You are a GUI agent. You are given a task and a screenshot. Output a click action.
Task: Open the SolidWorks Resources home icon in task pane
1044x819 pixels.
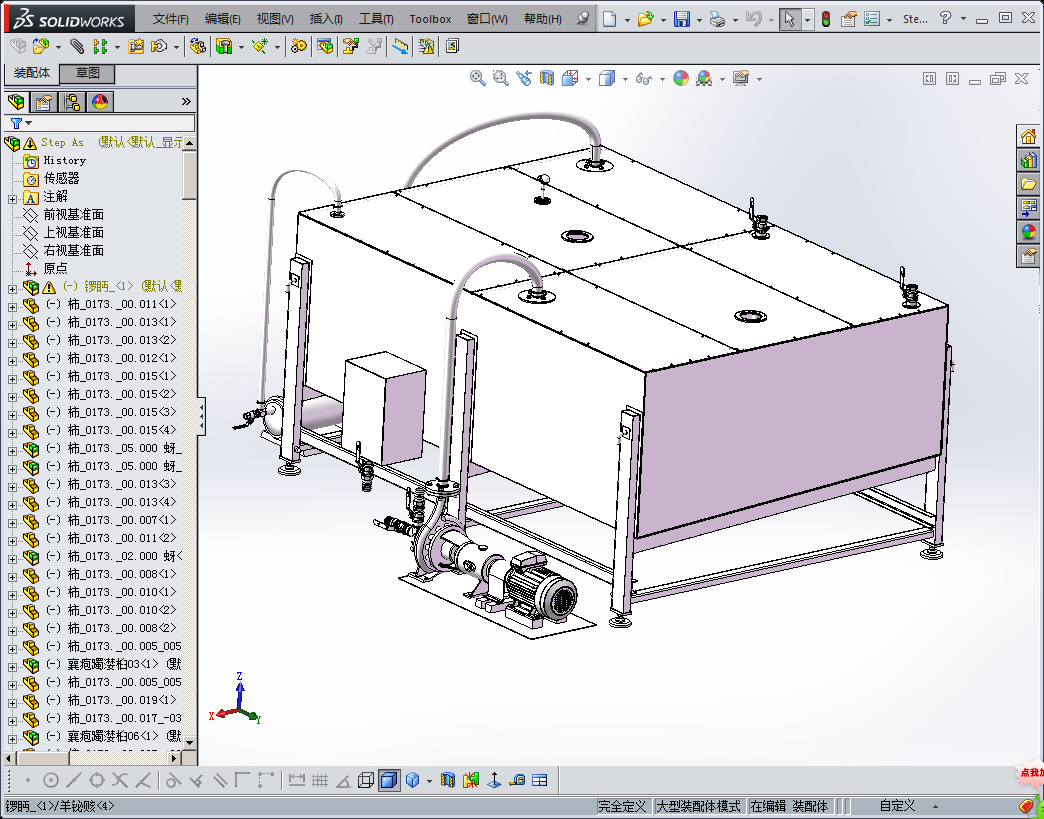[x=1028, y=136]
